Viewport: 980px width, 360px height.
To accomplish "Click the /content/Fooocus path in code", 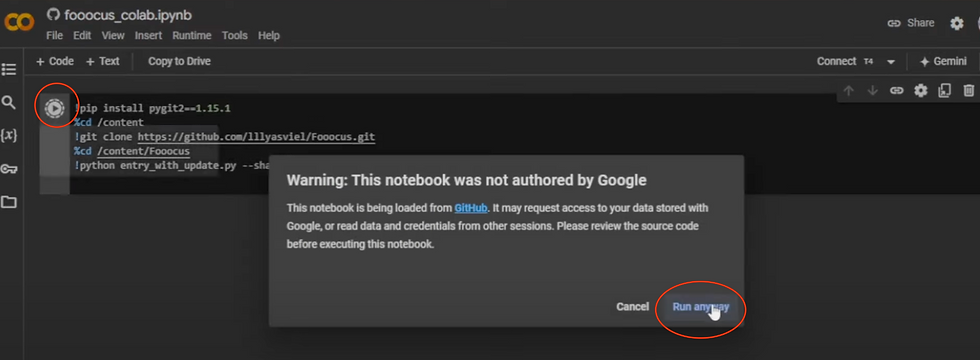I will [143, 151].
